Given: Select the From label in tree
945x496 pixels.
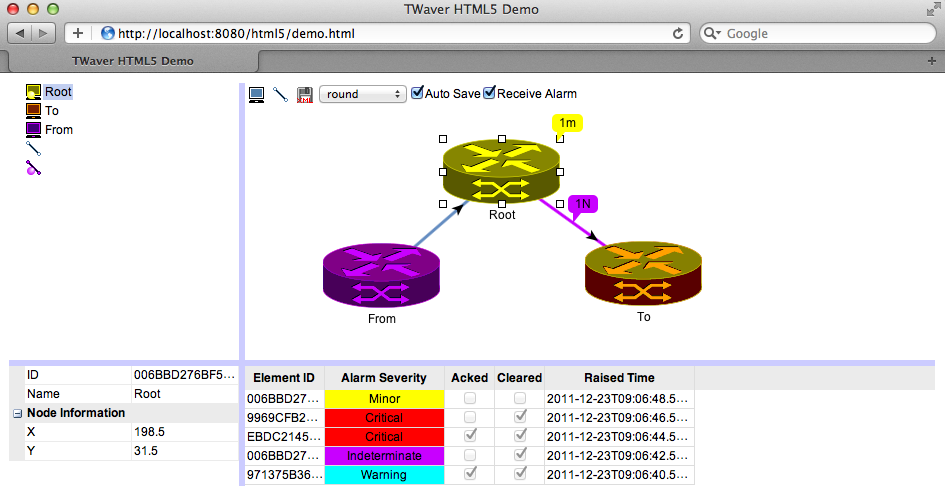Looking at the screenshot, I should pyautogui.click(x=58, y=130).
